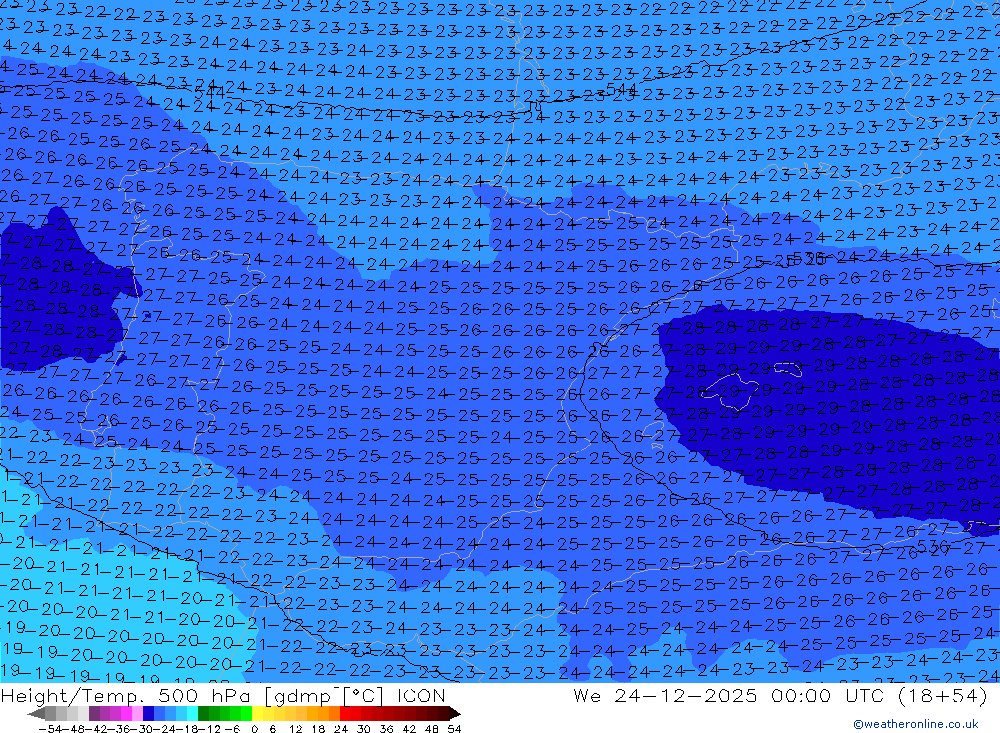Pick the dark green swatch at -12
Viewport: 1000px width, 733px height.
click(x=203, y=713)
